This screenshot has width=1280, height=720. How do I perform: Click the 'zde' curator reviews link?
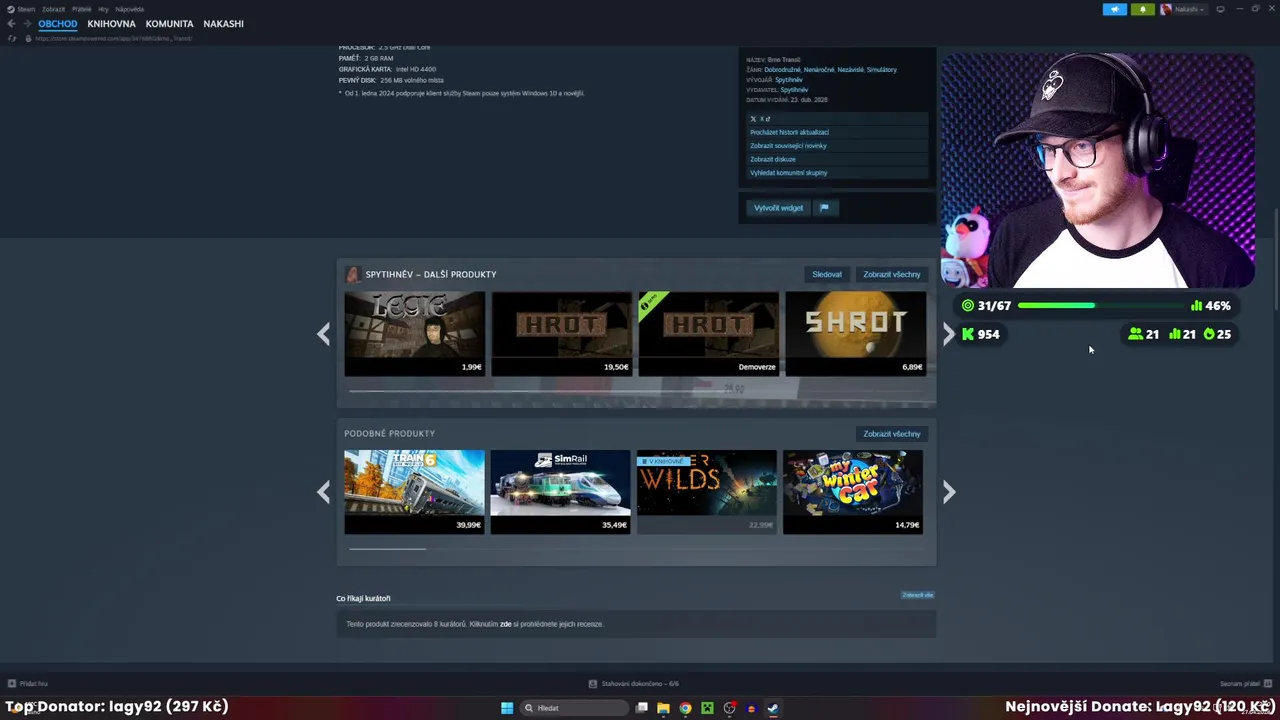click(506, 624)
